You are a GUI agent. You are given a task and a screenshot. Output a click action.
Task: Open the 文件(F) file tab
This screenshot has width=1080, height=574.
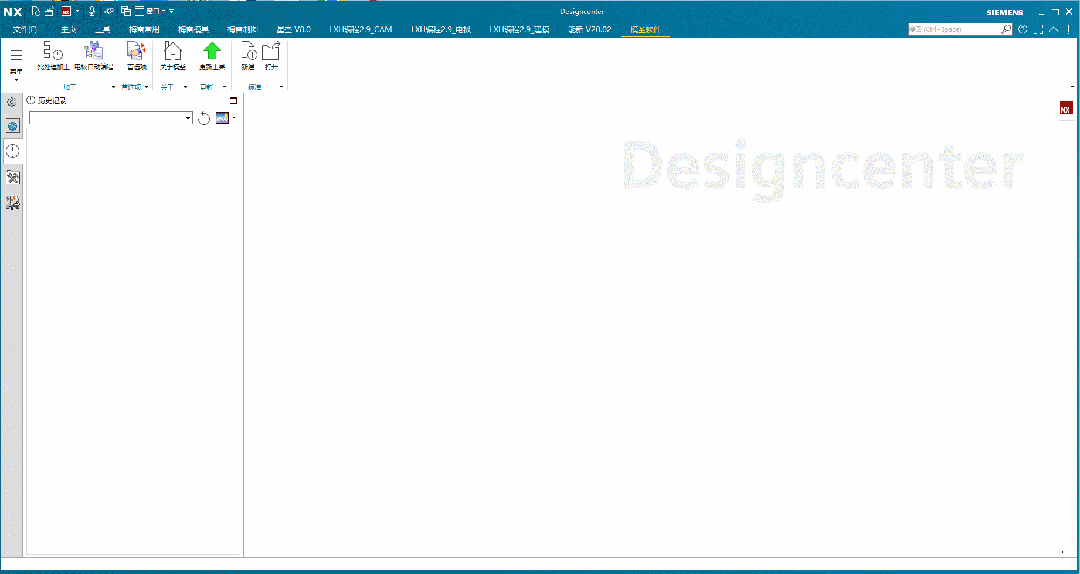(25, 30)
